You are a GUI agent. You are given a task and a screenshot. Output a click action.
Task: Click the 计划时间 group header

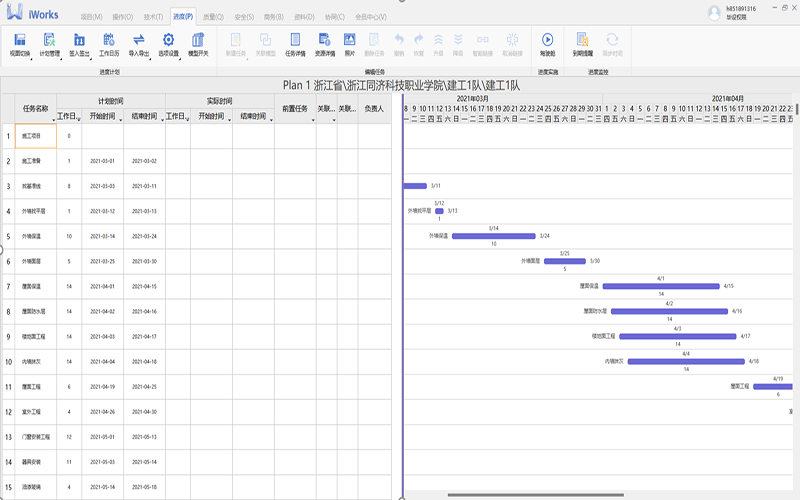tap(111, 101)
